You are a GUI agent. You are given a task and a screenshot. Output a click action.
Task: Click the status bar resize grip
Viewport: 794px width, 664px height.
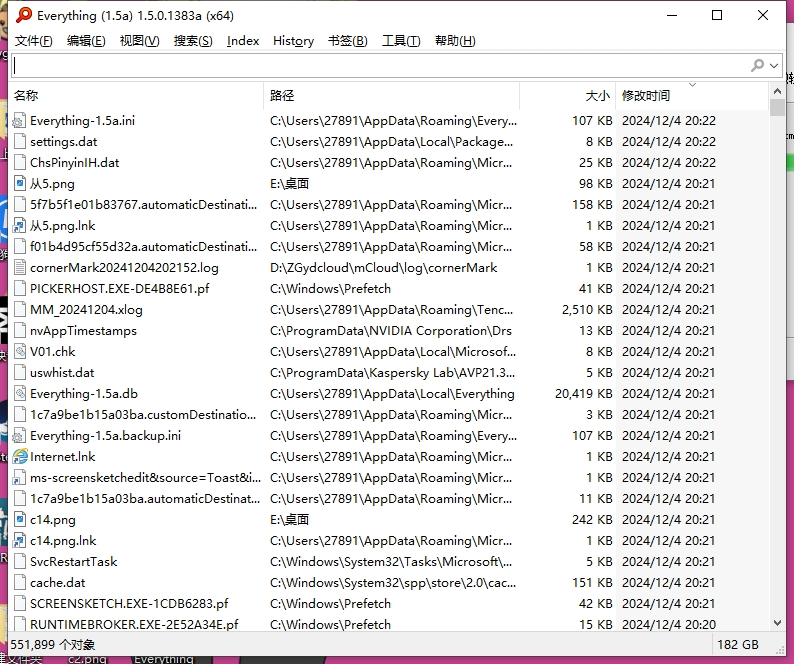(780, 648)
